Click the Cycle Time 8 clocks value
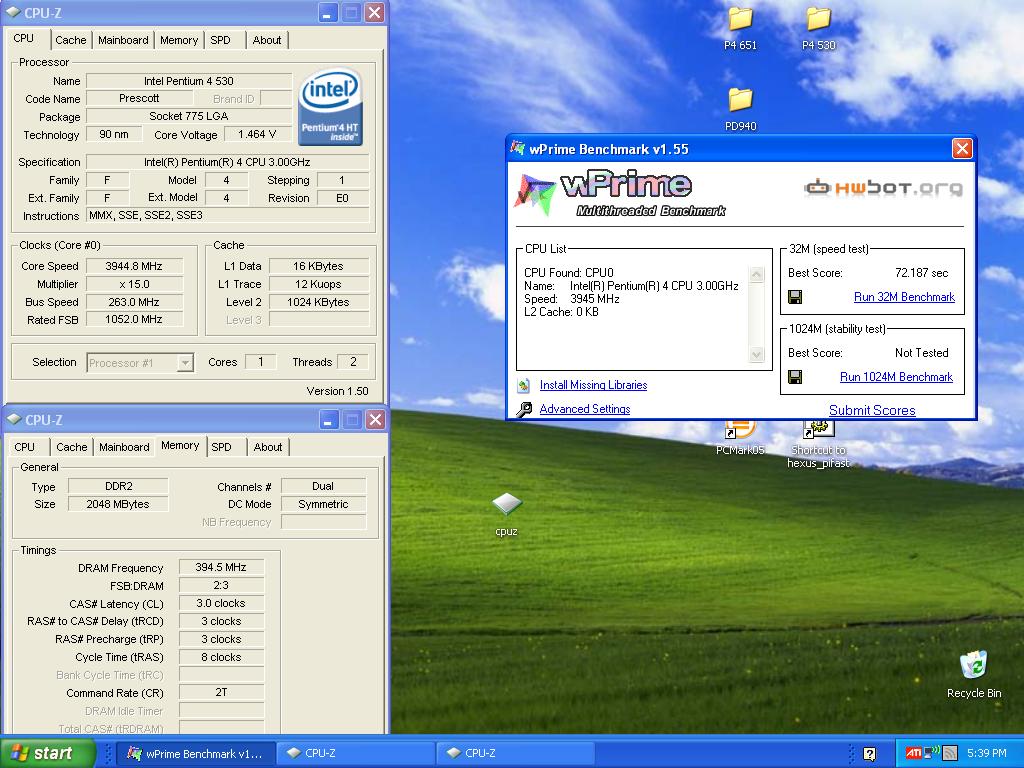The height and width of the screenshot is (768, 1024). (221, 658)
